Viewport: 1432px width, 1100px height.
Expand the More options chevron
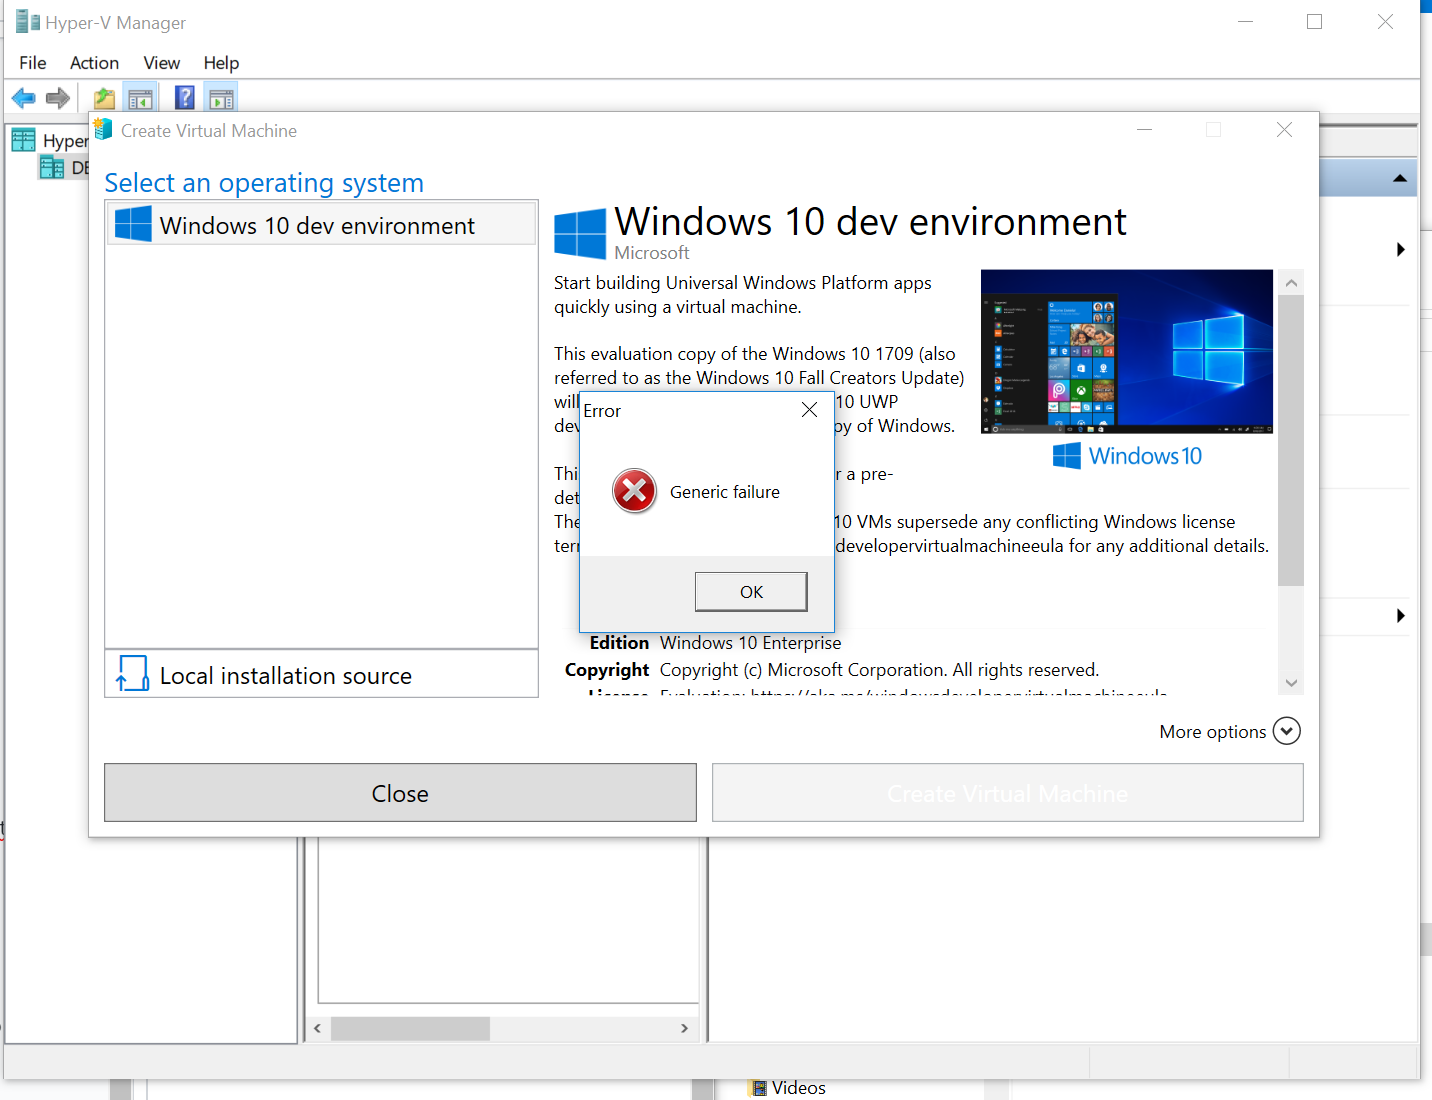[x=1287, y=731]
